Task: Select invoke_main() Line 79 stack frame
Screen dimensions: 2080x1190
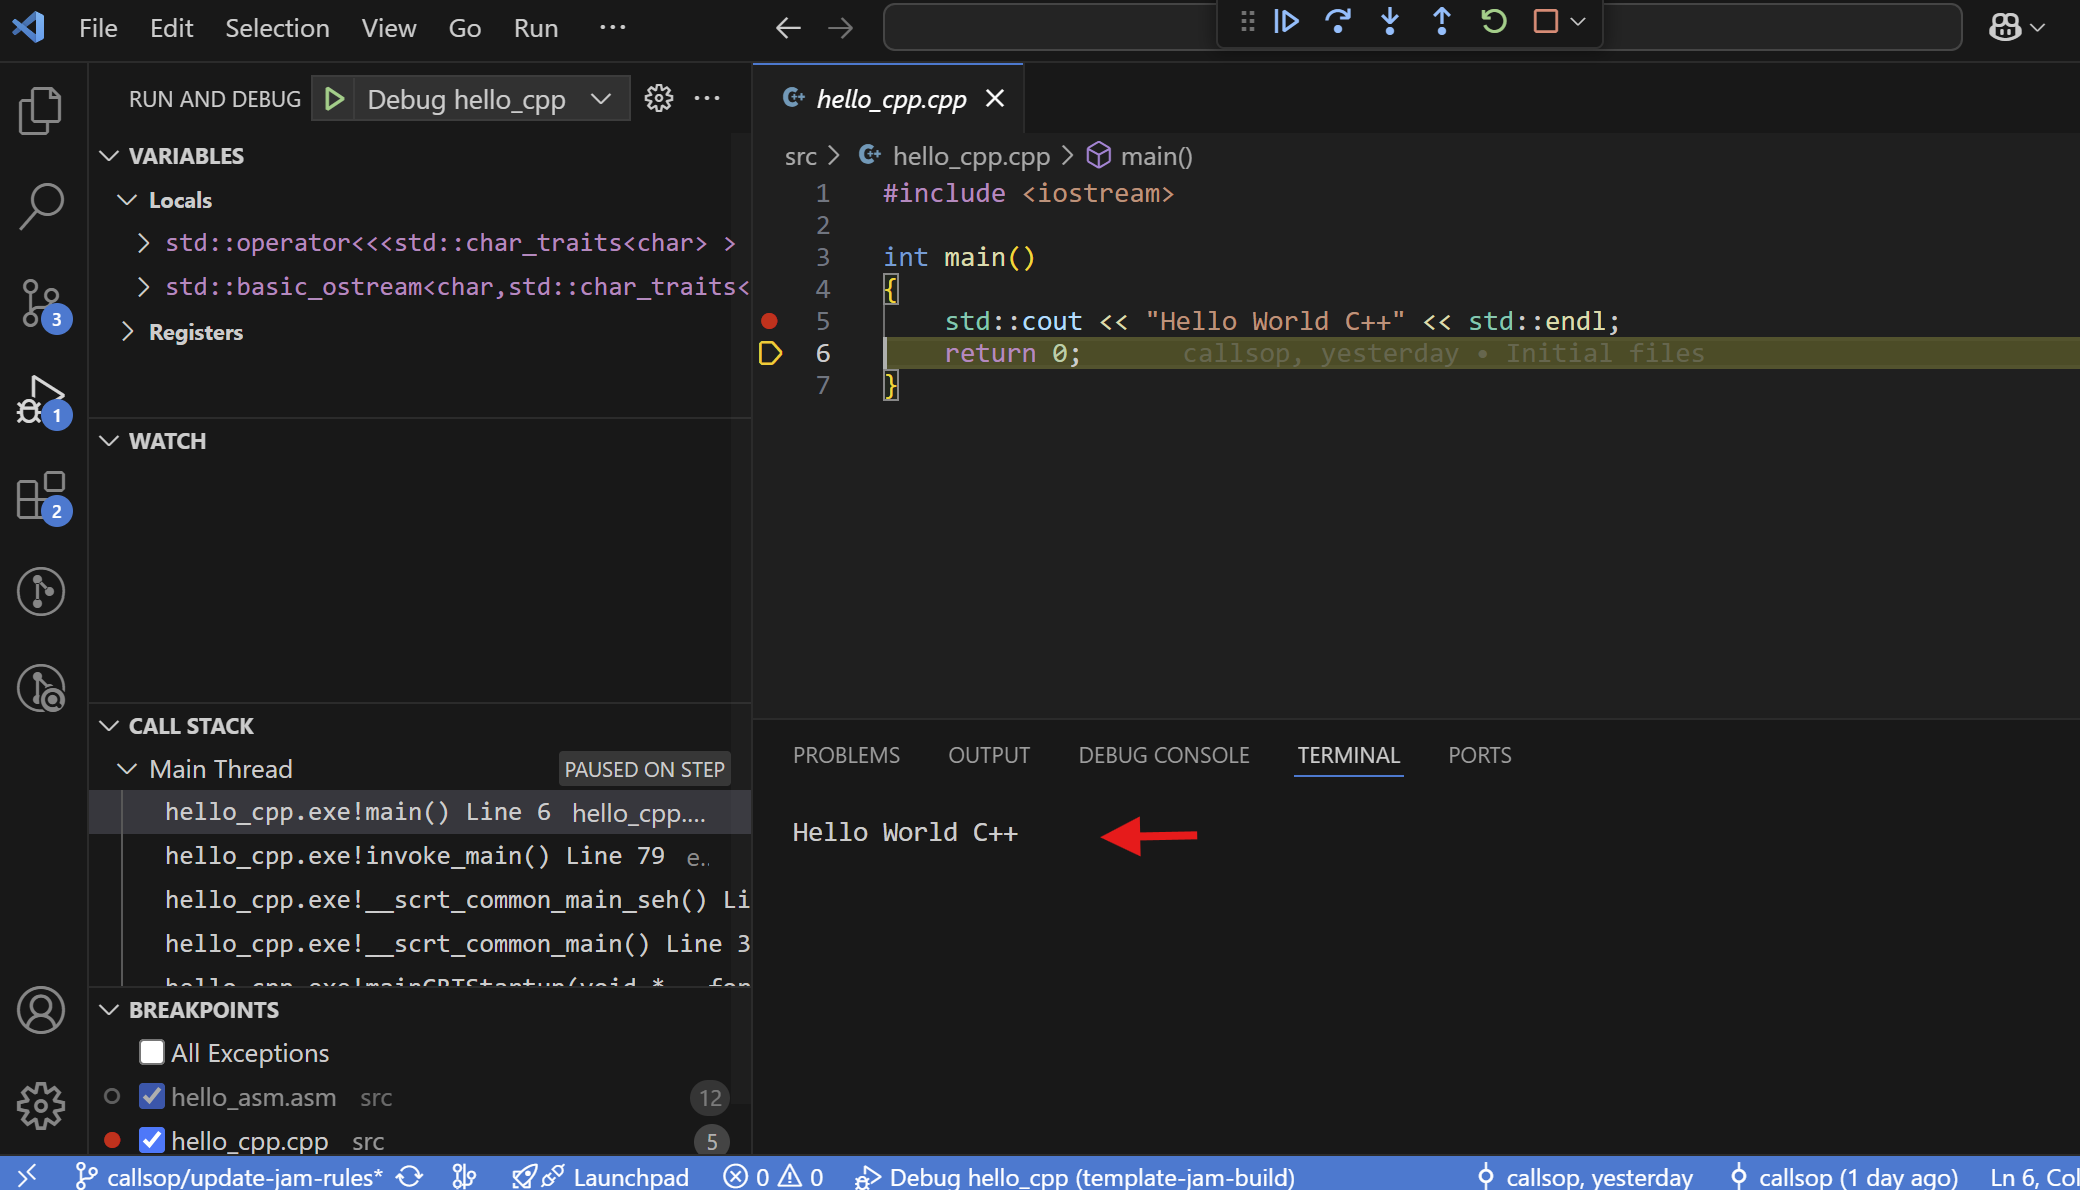Action: (x=420, y=856)
